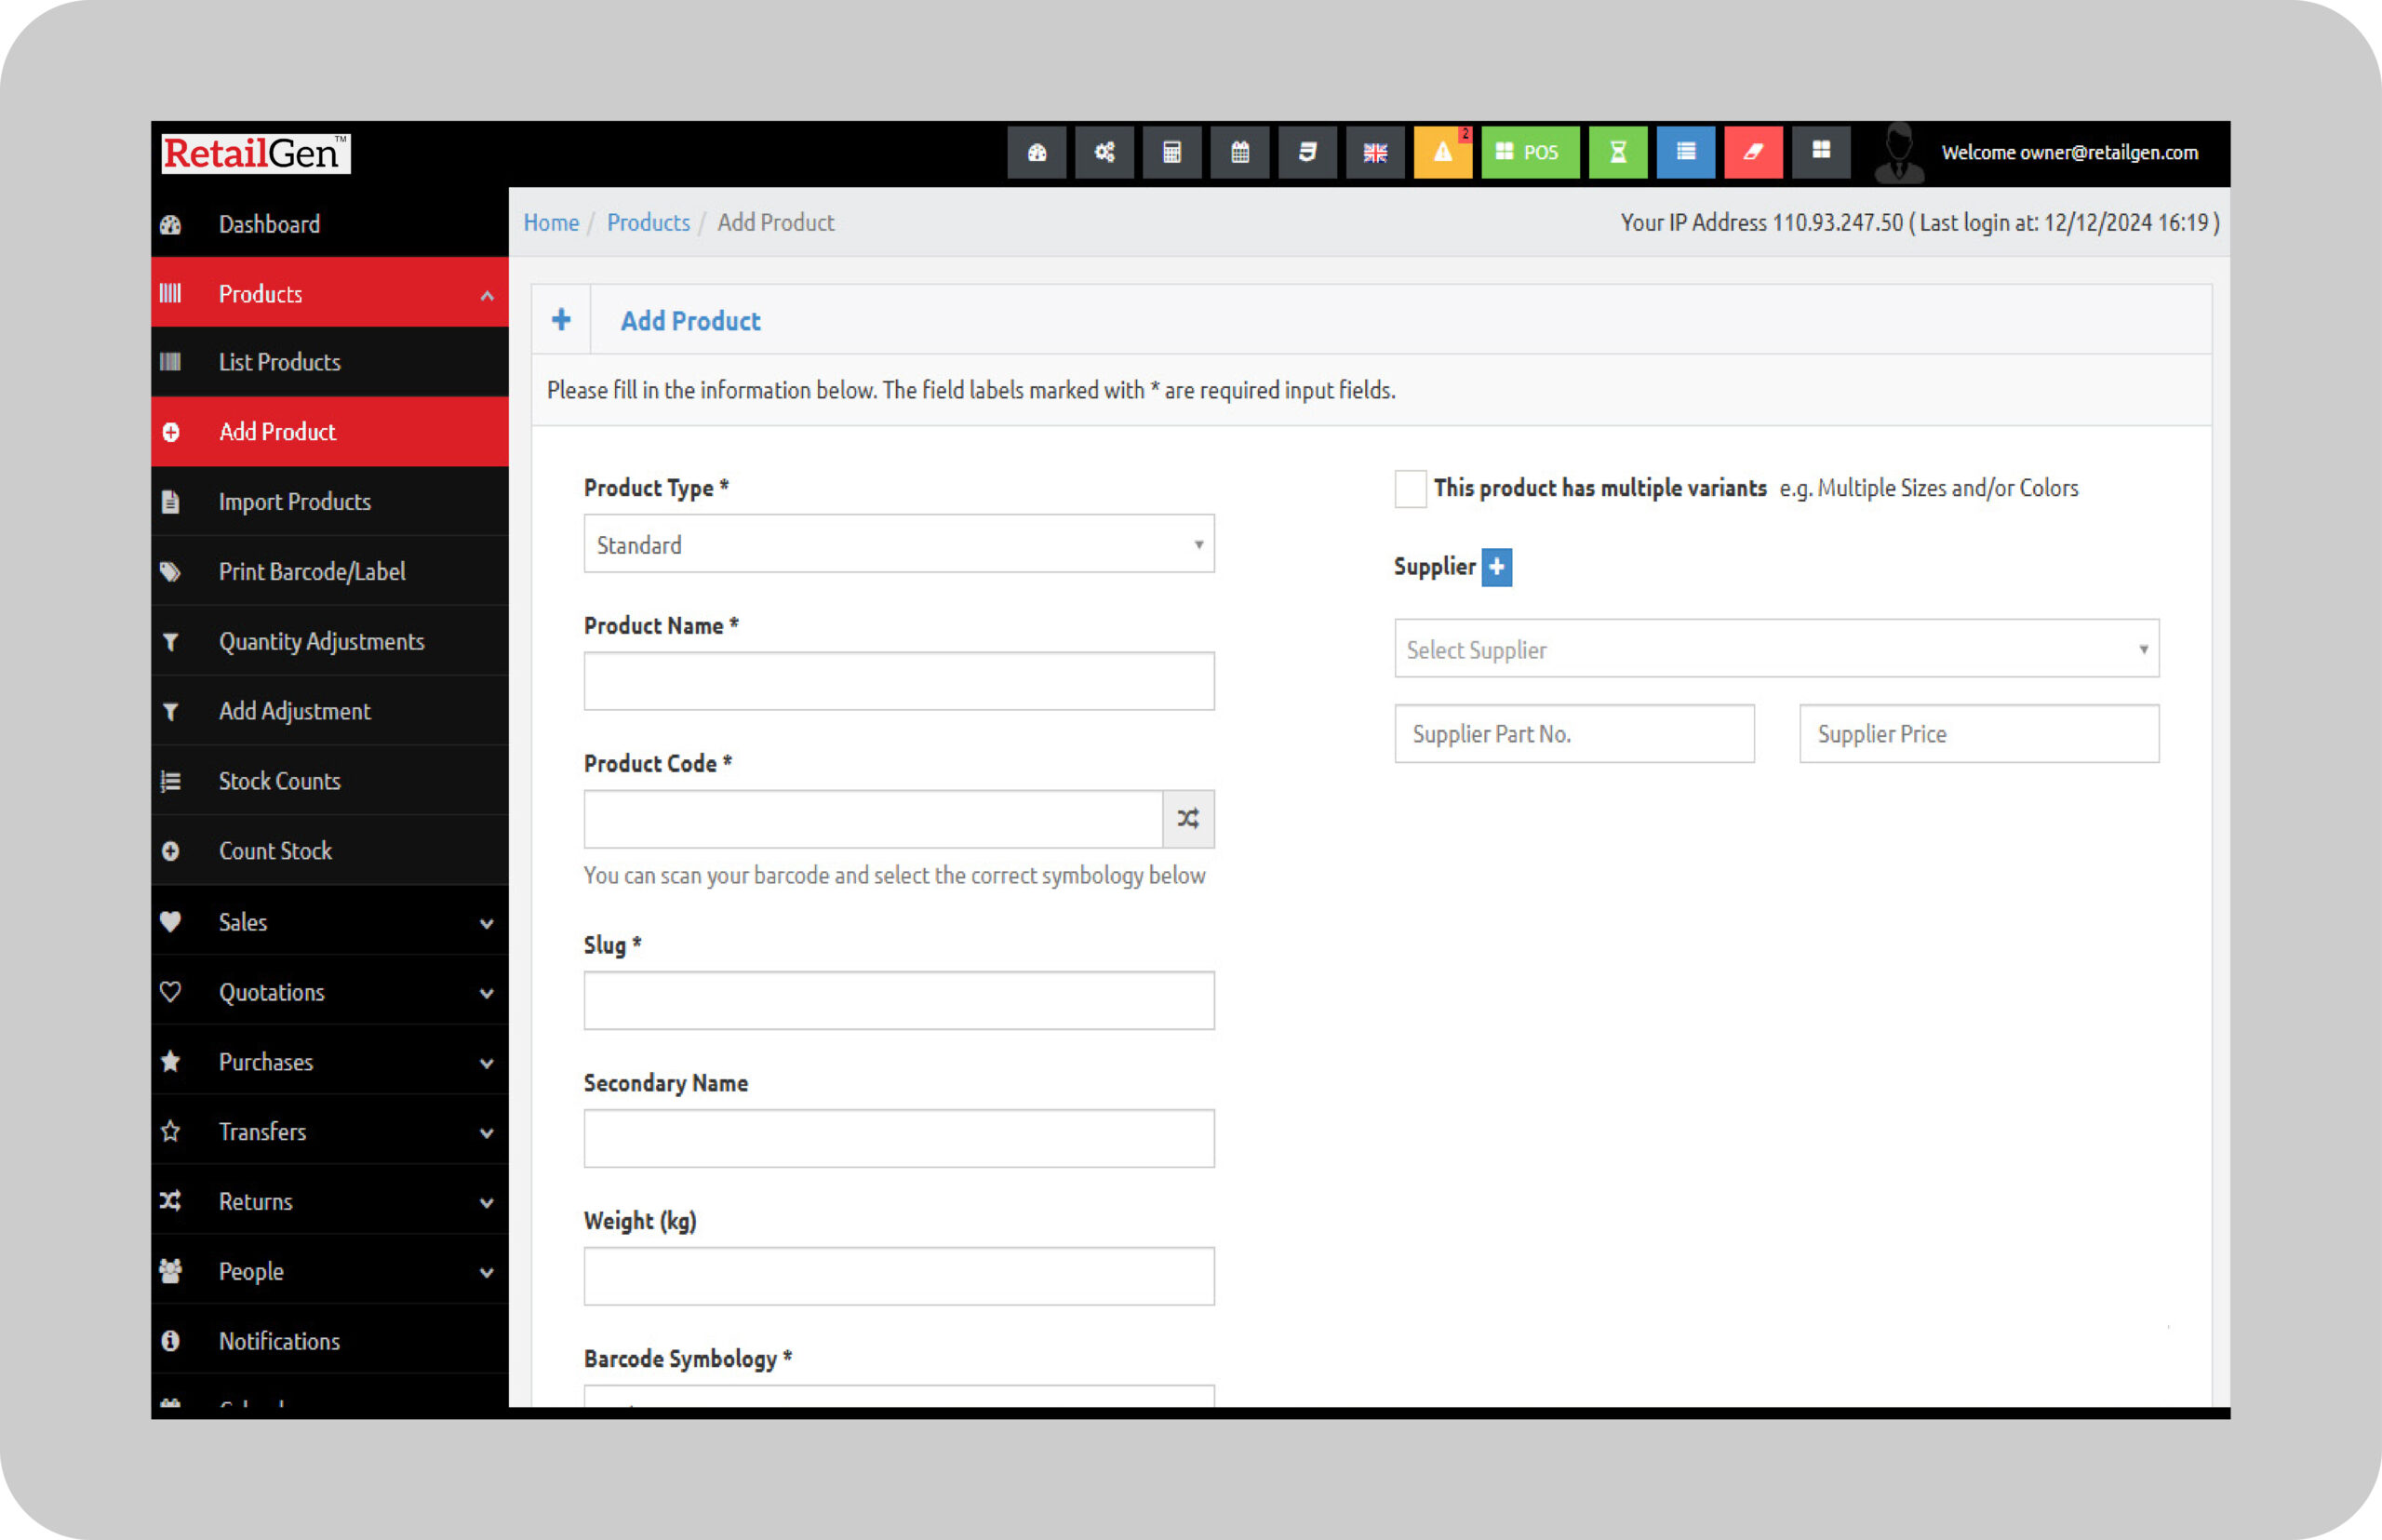Expand the Sales sidebar menu

click(328, 922)
